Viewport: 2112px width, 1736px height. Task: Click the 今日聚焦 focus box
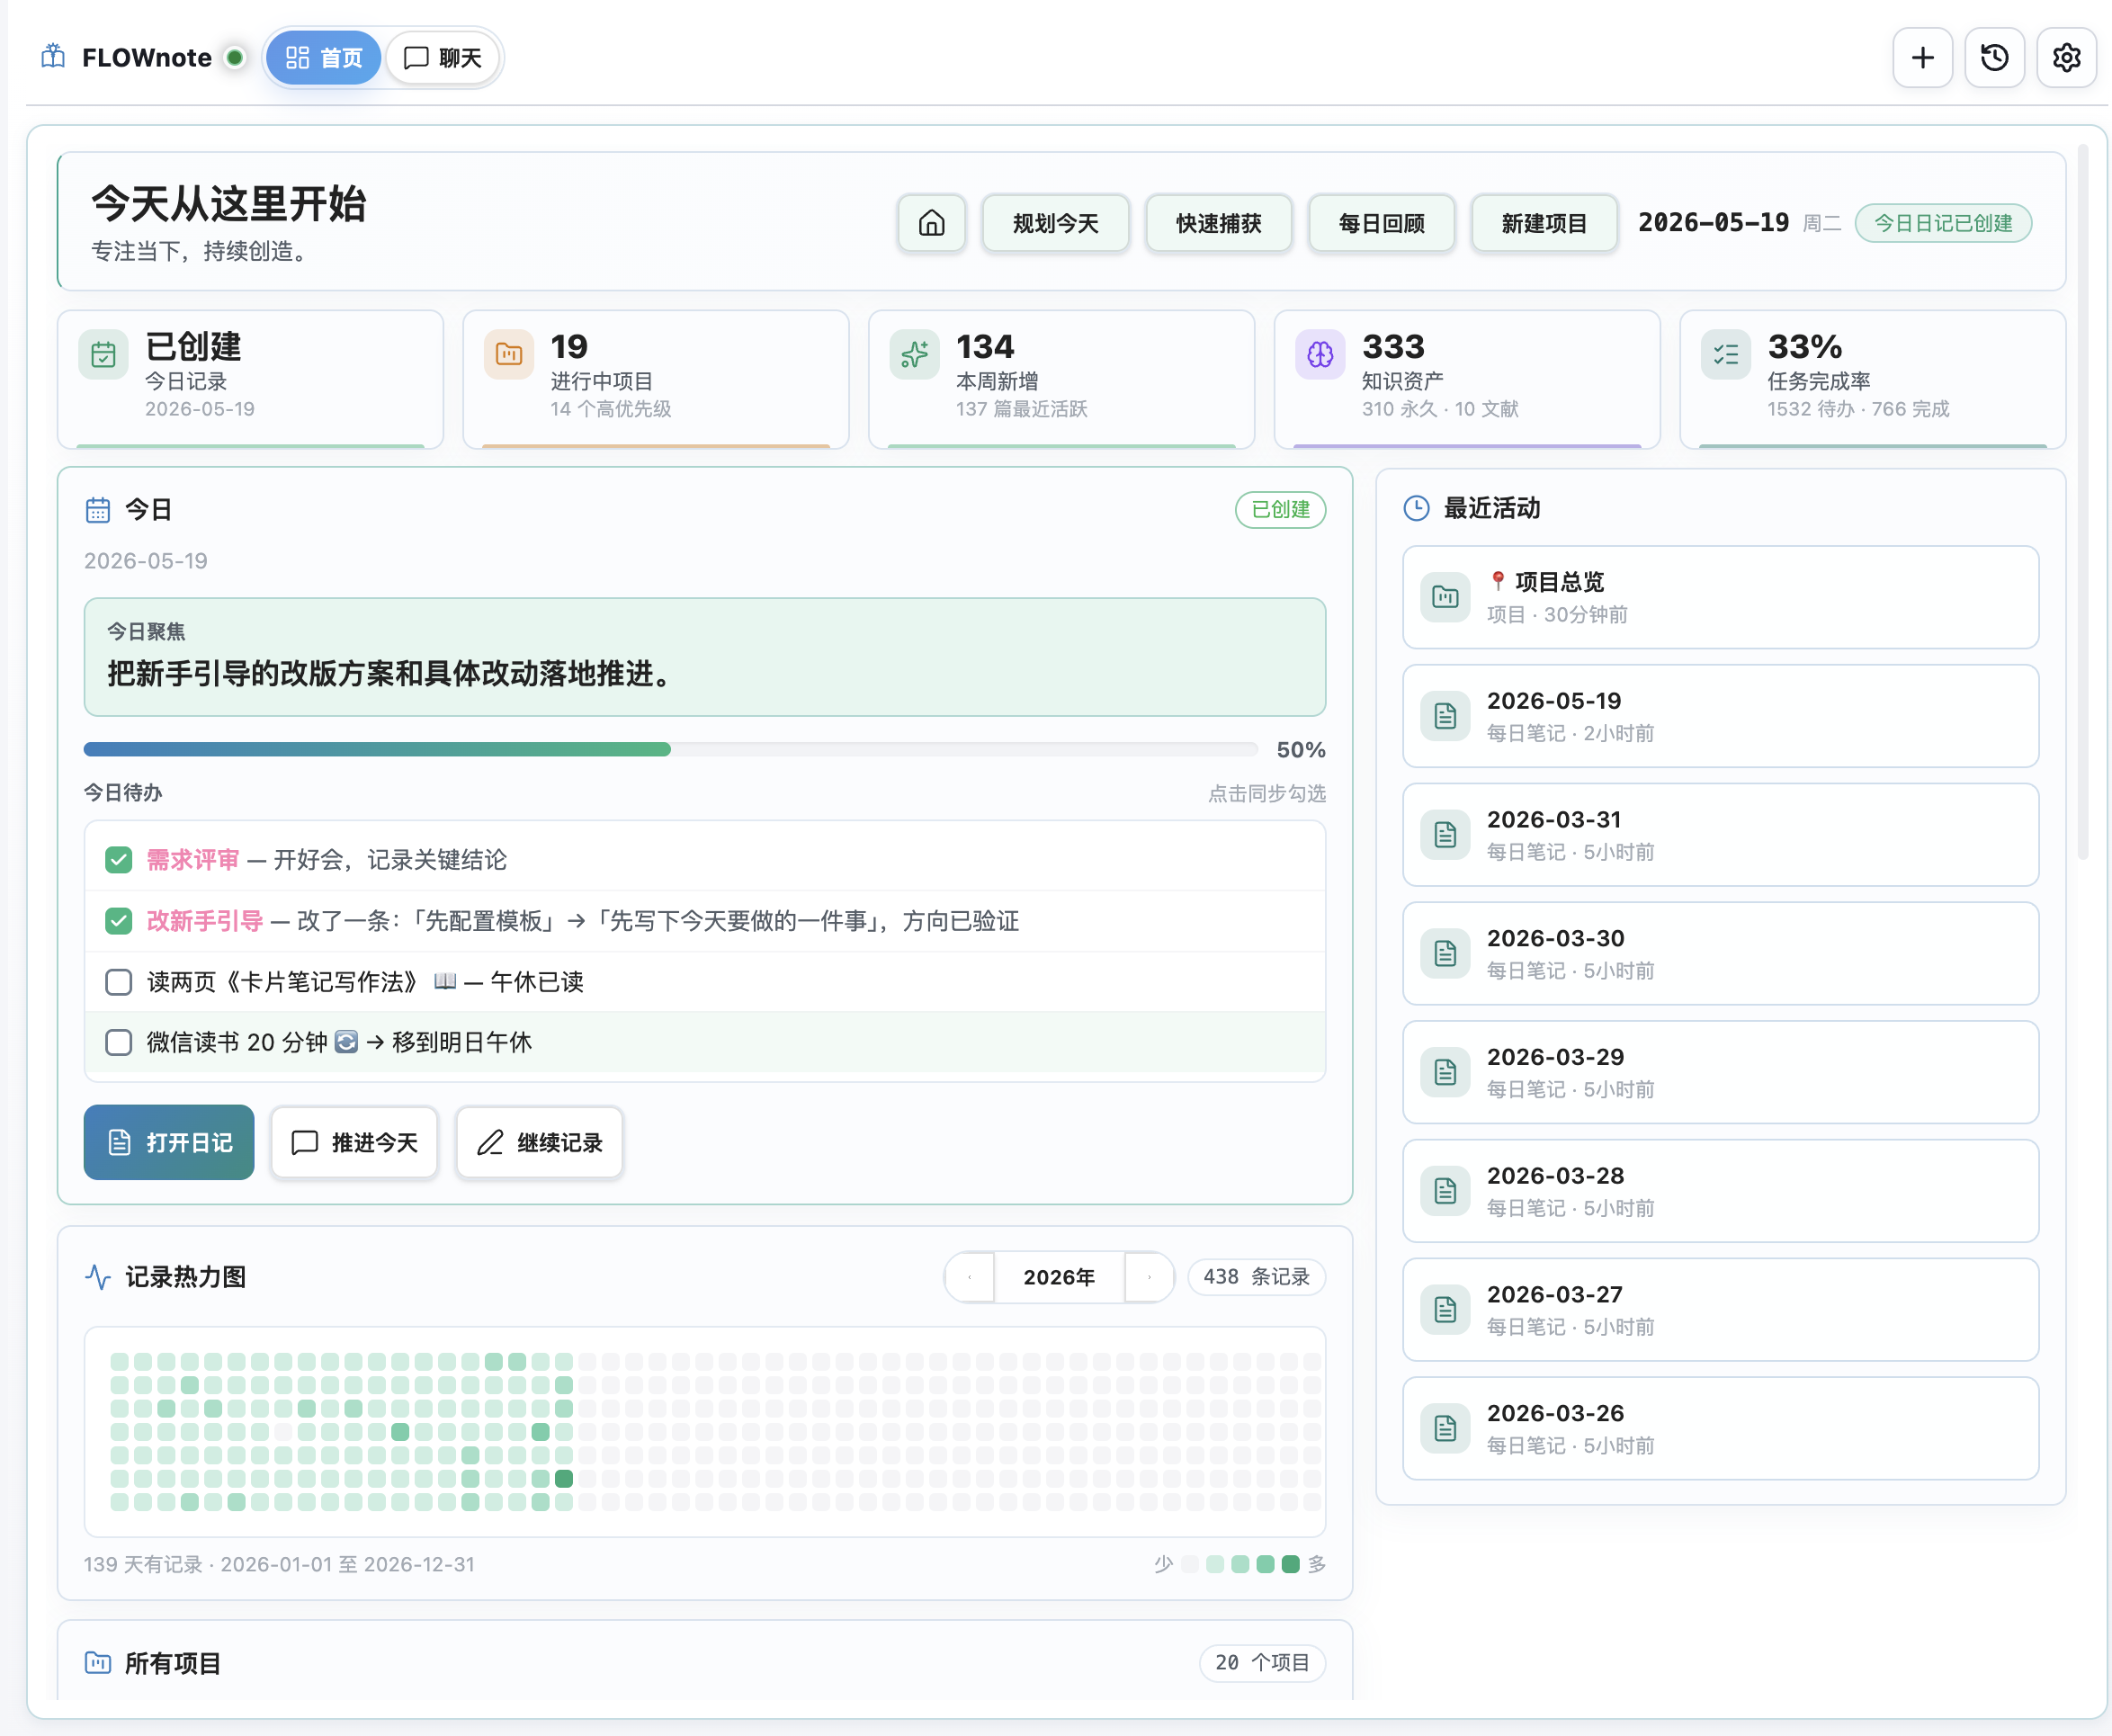[704, 657]
